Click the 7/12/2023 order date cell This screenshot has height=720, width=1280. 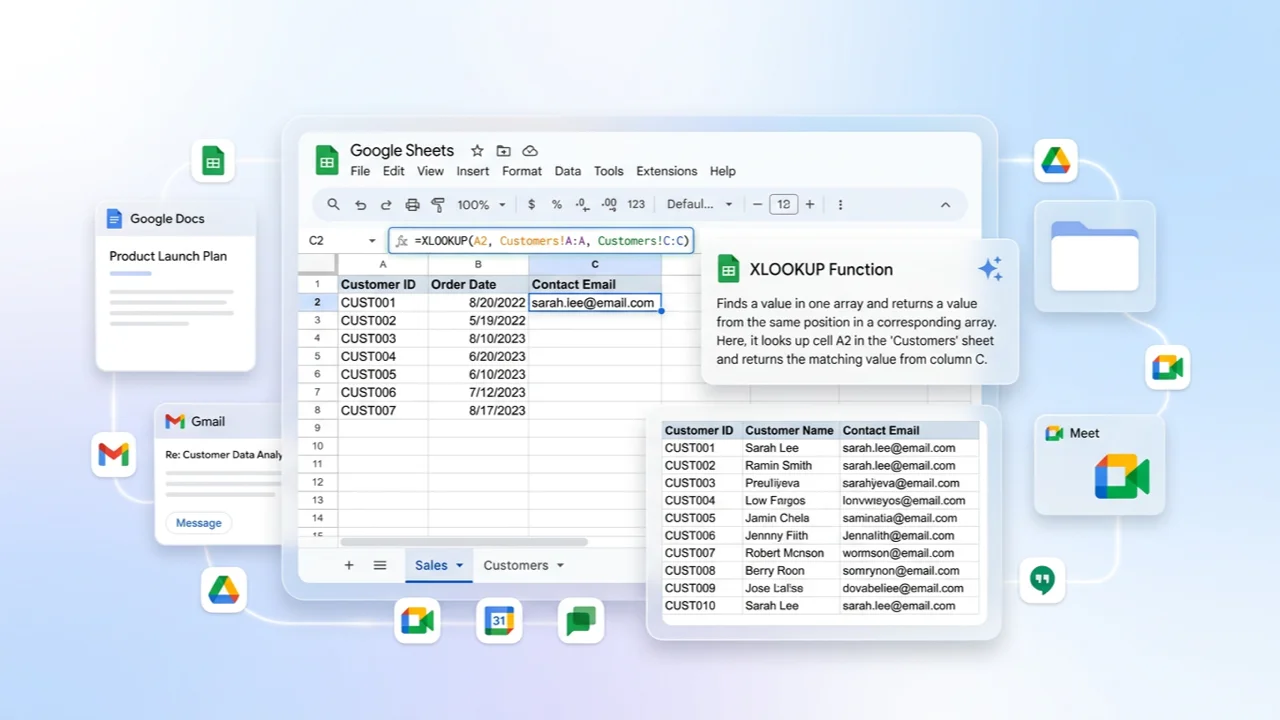(478, 392)
